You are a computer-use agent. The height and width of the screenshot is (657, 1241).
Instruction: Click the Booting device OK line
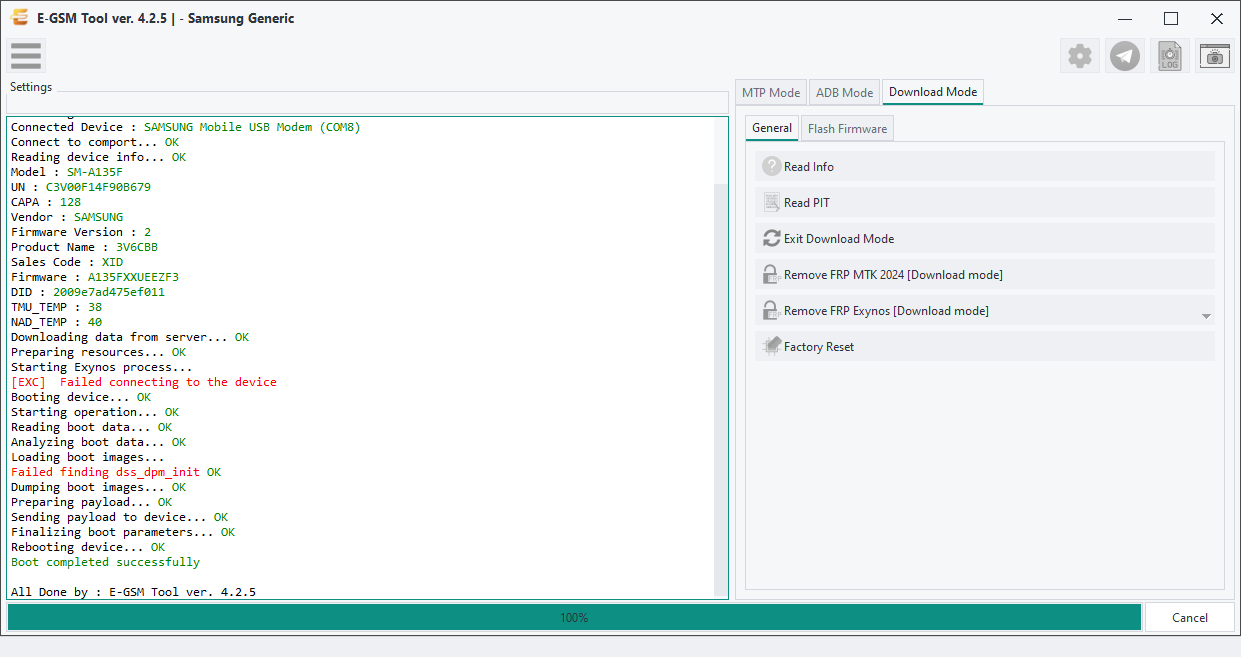[81, 397]
